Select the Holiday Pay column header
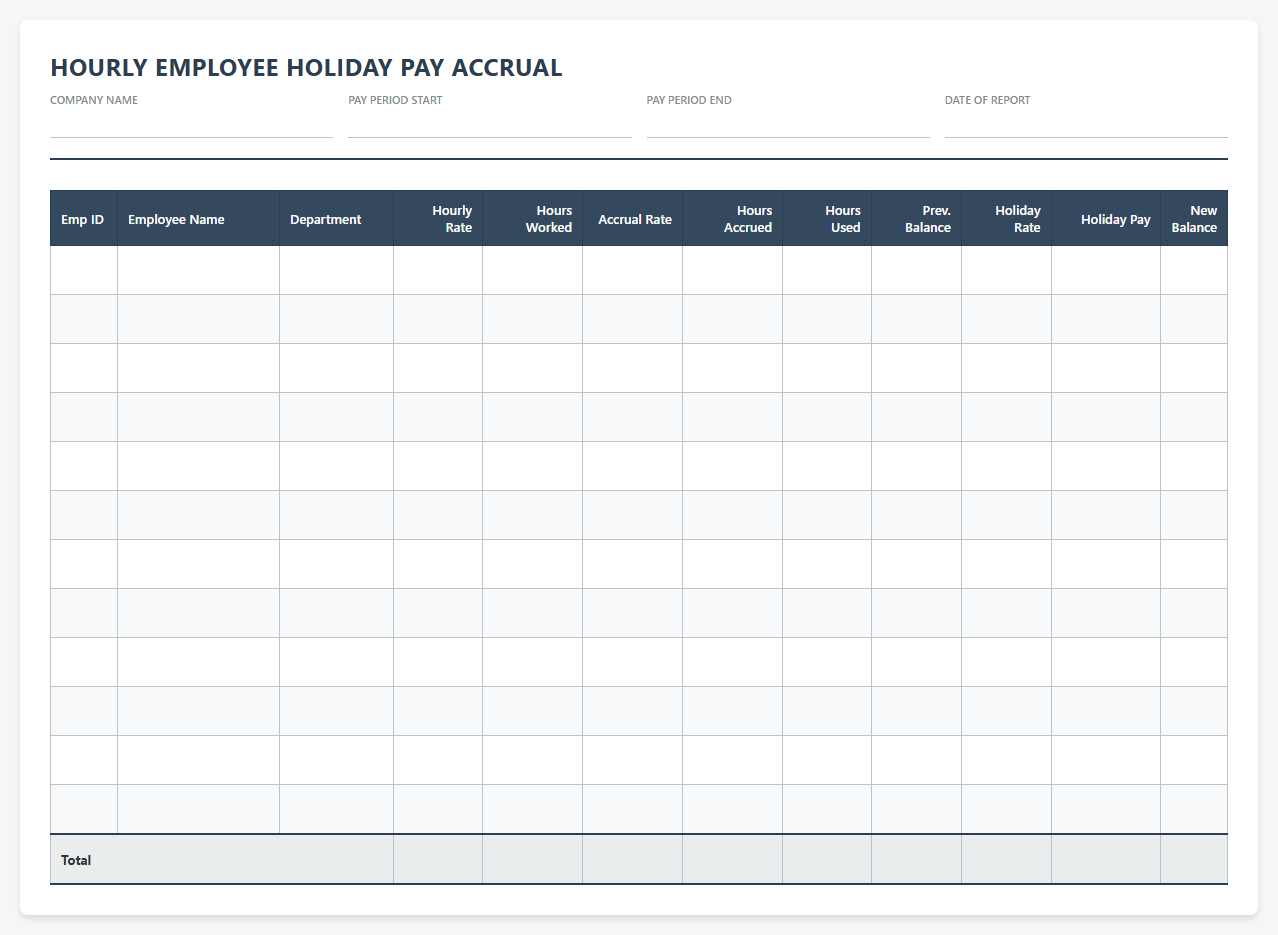Viewport: 1278px width, 935px height. click(1106, 219)
